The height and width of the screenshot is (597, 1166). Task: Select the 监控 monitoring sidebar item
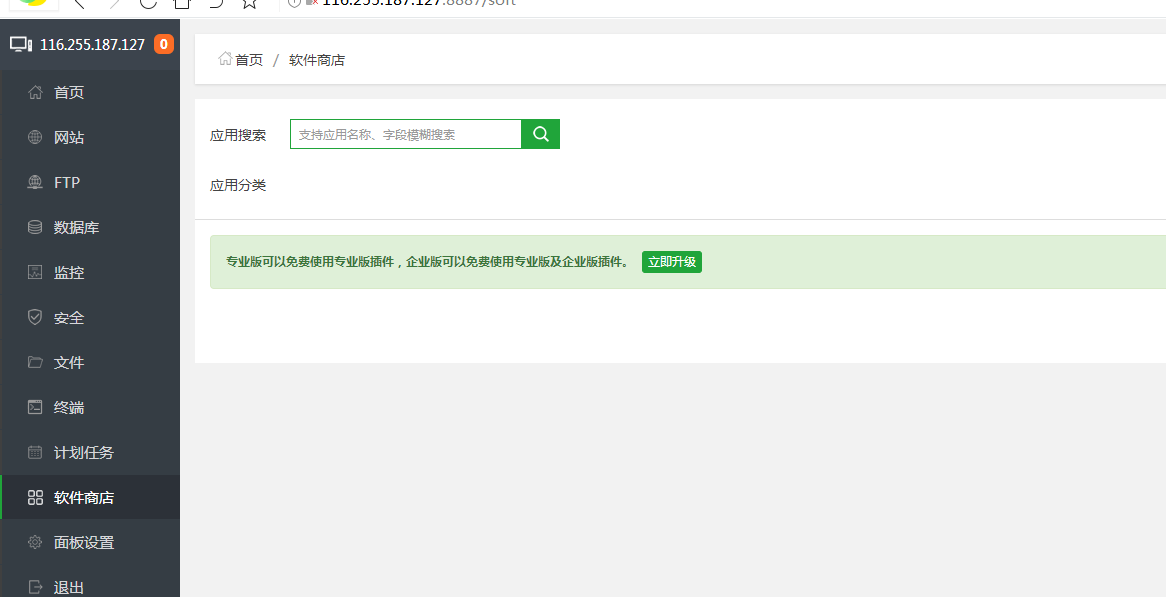68,273
